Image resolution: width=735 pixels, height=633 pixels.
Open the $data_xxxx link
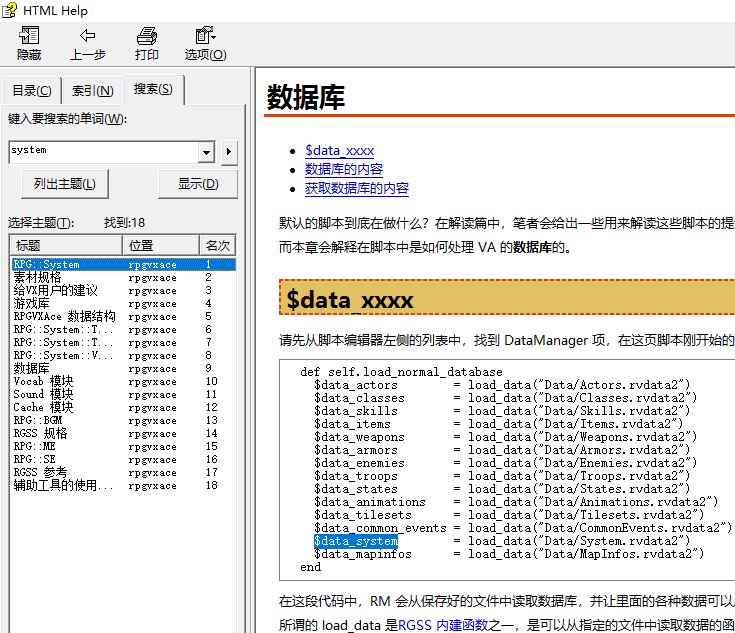[339, 151]
